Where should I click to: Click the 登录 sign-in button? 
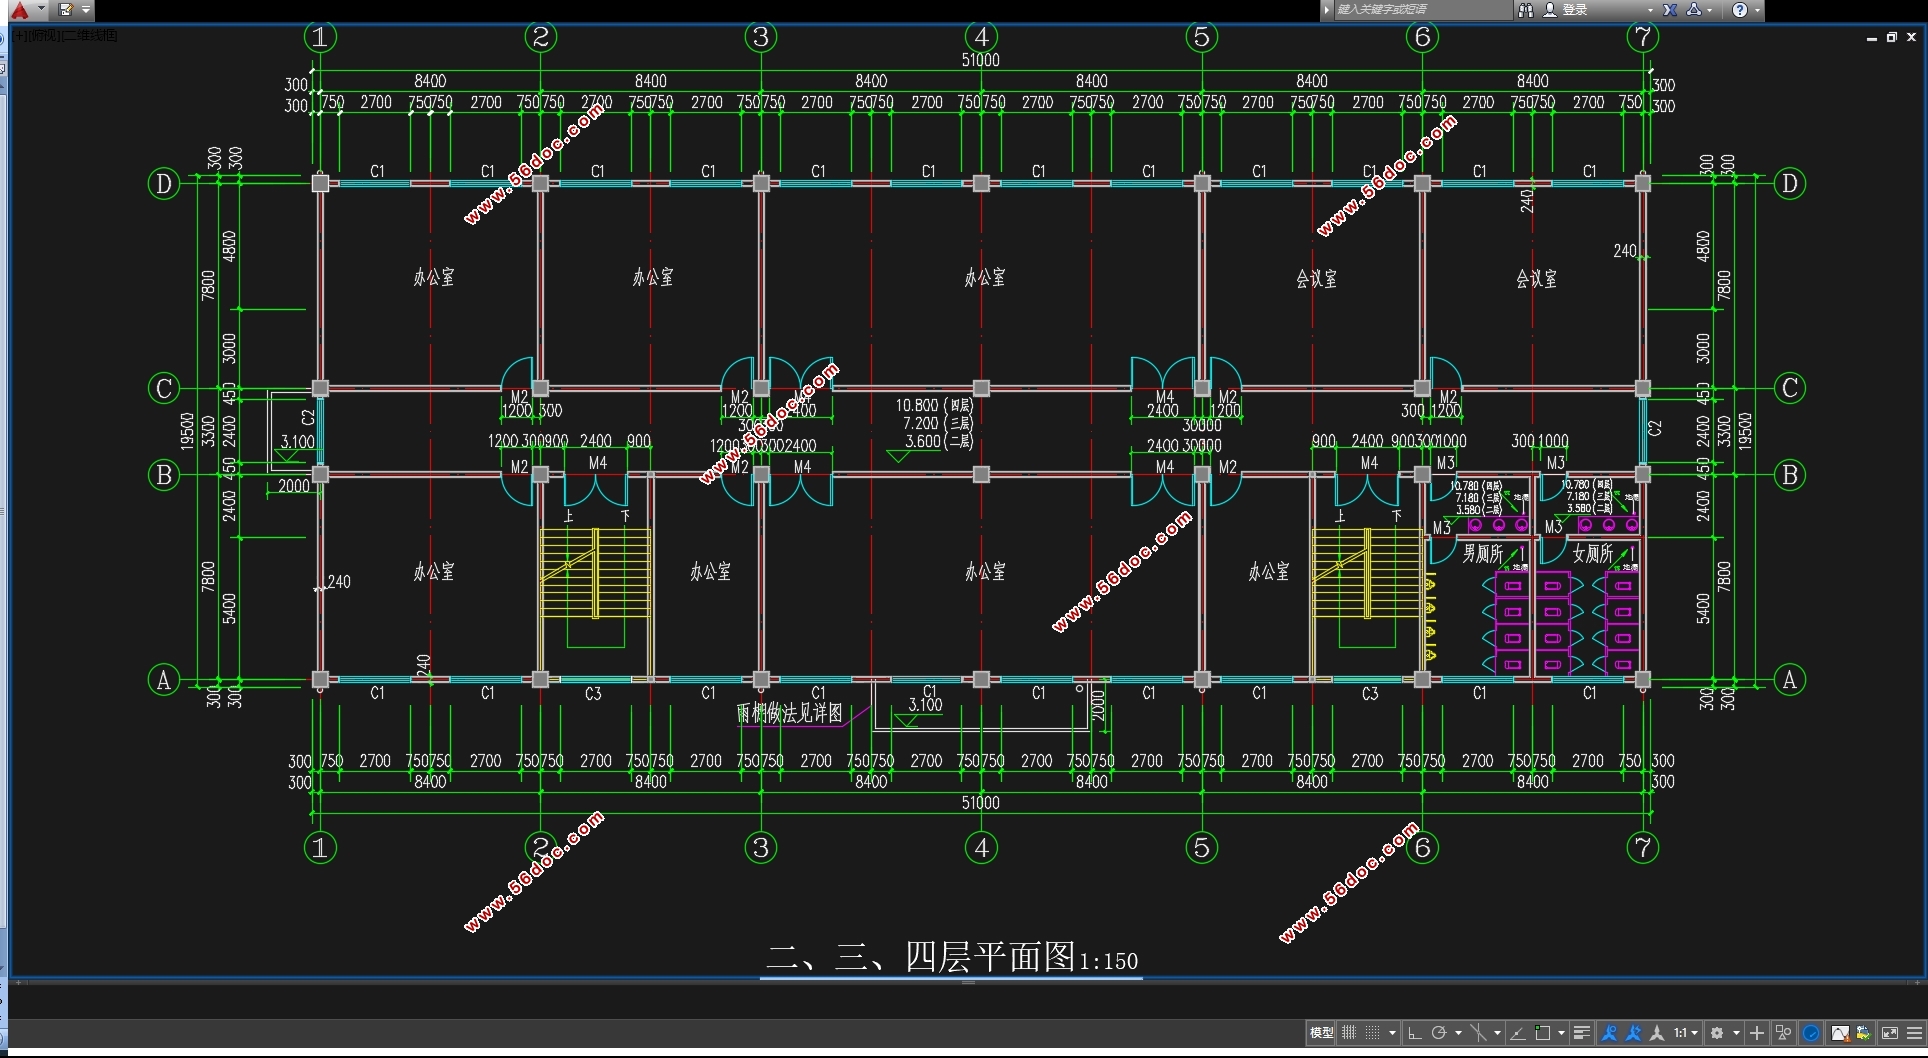pyautogui.click(x=1566, y=9)
